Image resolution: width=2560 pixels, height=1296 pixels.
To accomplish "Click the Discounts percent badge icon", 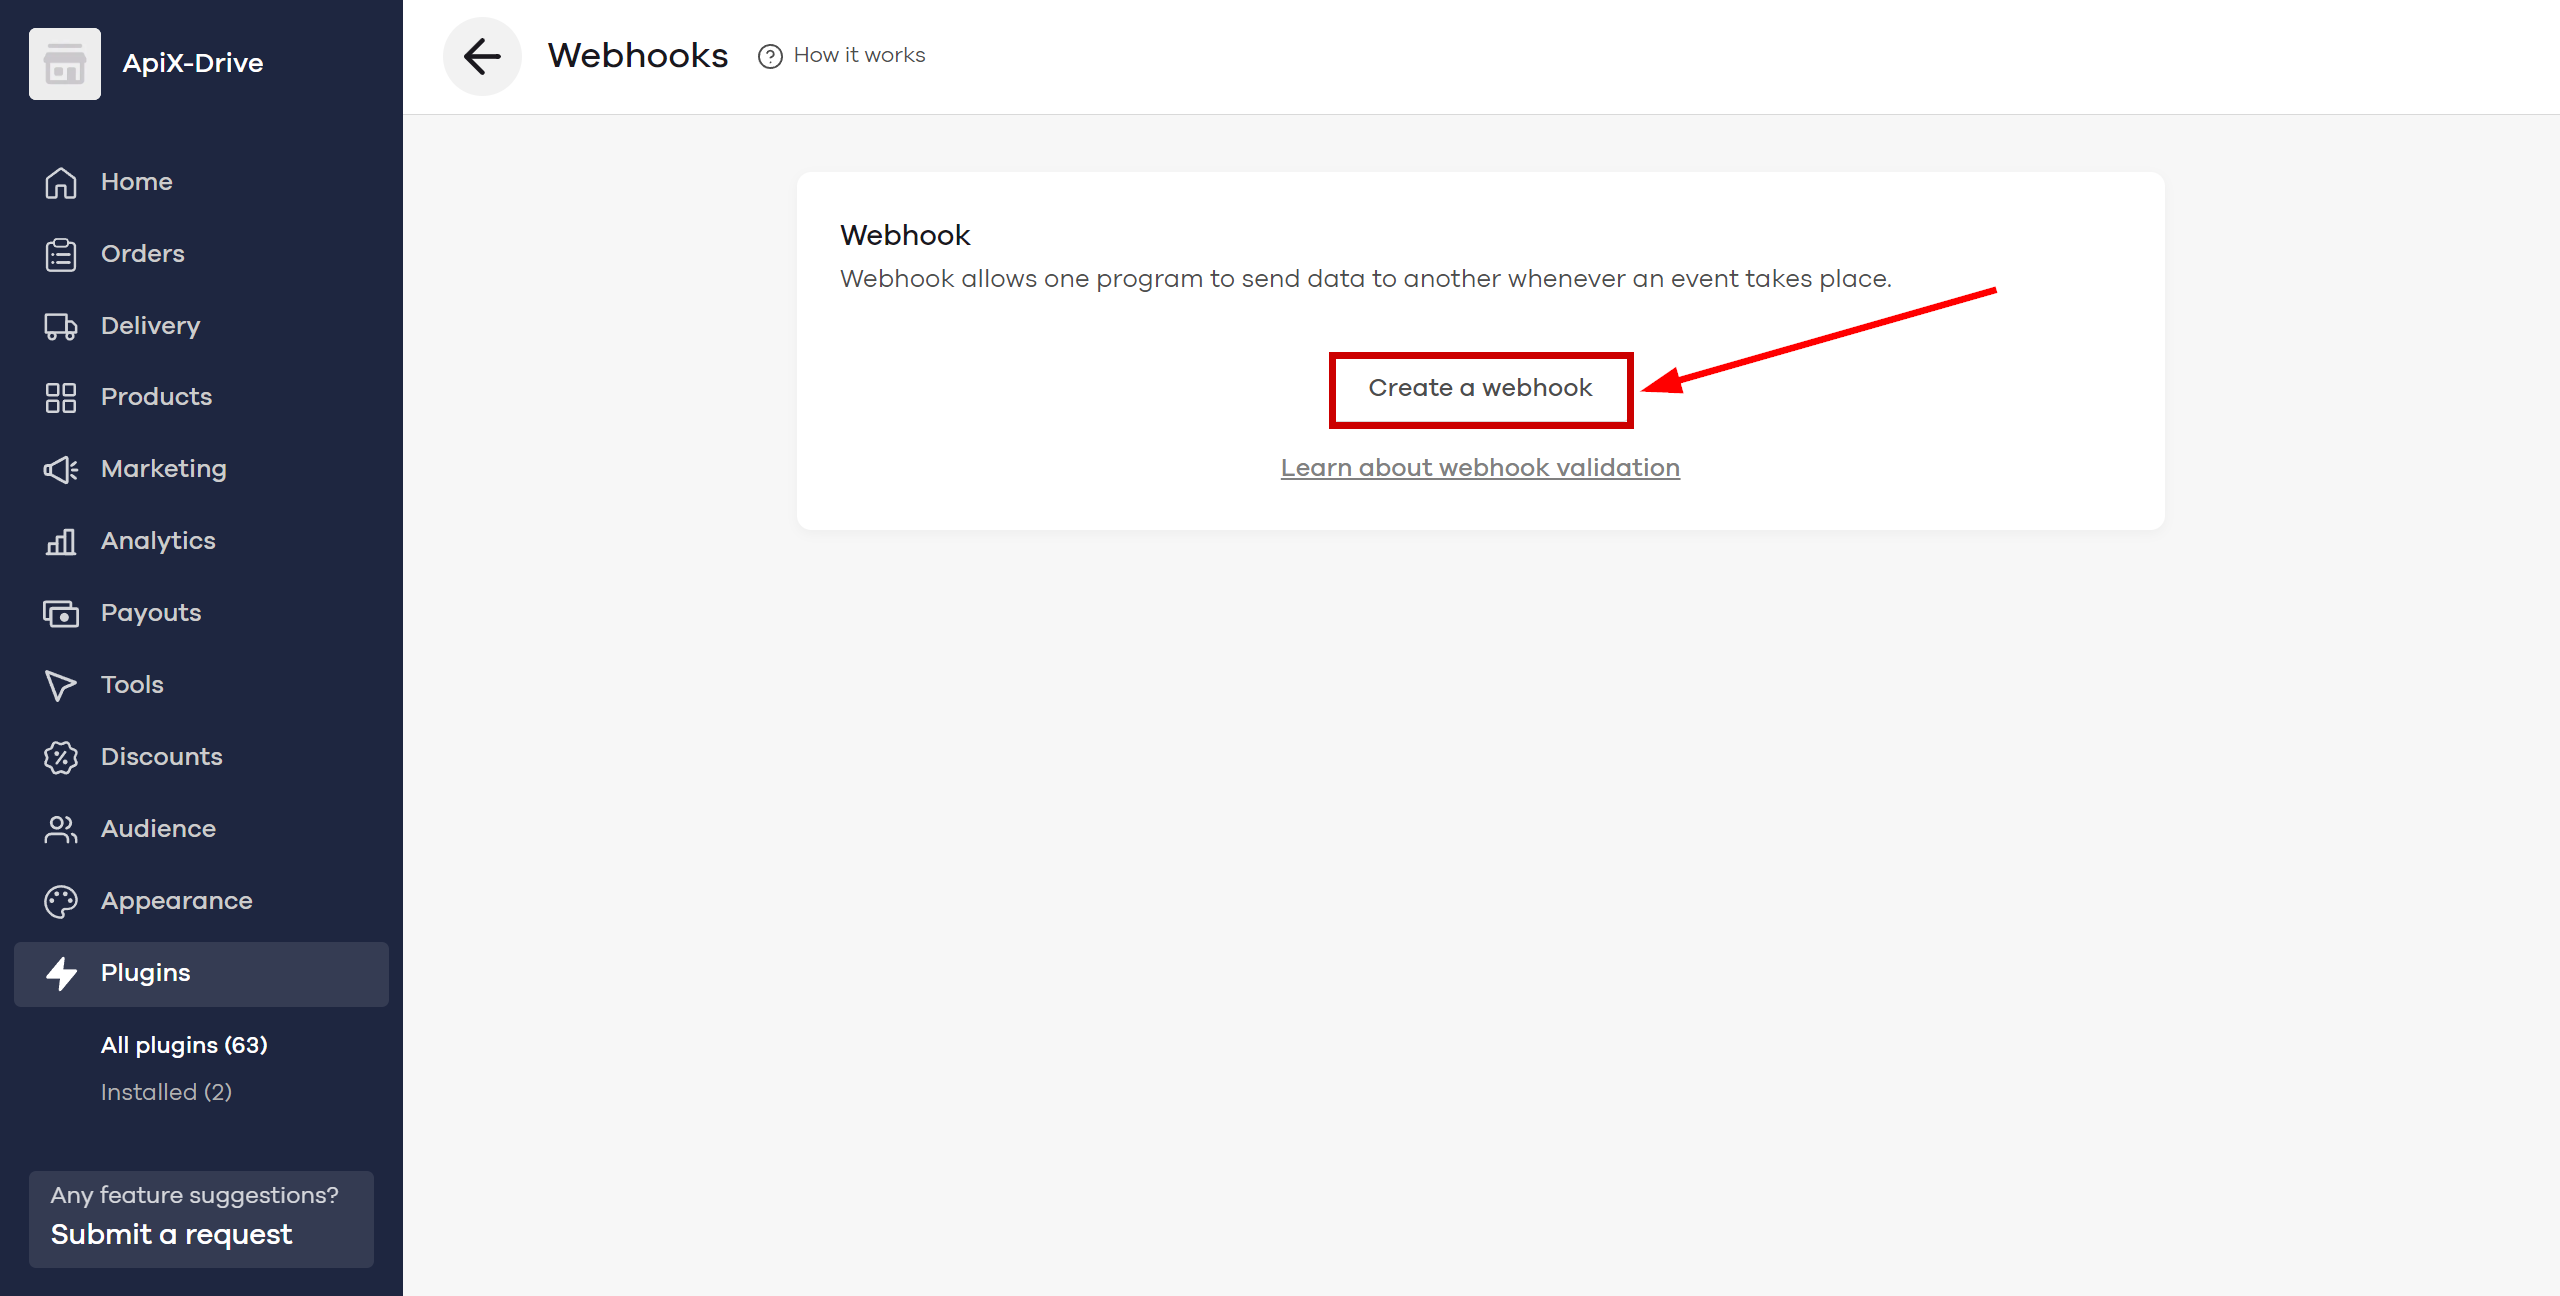I will (x=61, y=757).
